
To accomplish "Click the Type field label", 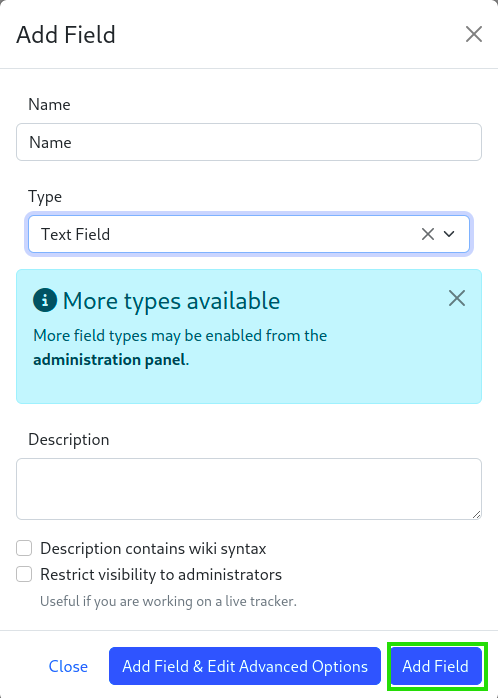I will point(45,197).
